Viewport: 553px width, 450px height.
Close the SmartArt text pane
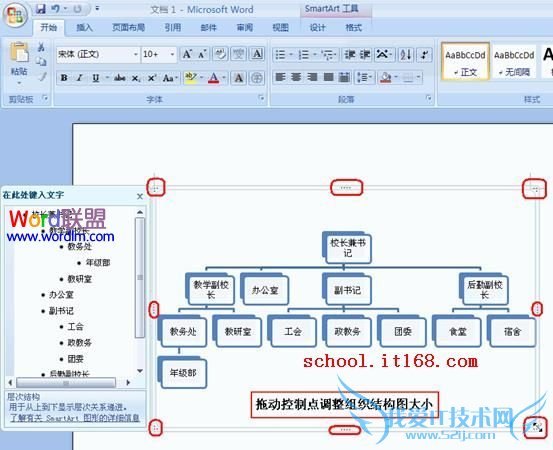(x=140, y=196)
